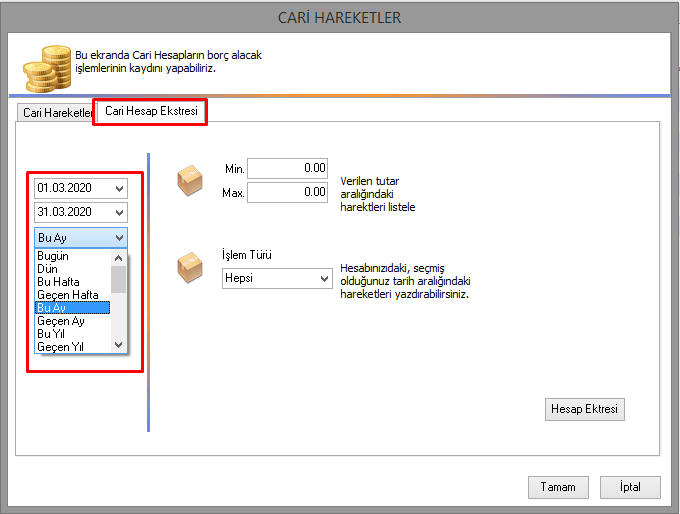This screenshot has height=514, width=680.
Task: Pick Geçen Yıl from the list
Action: [60, 346]
